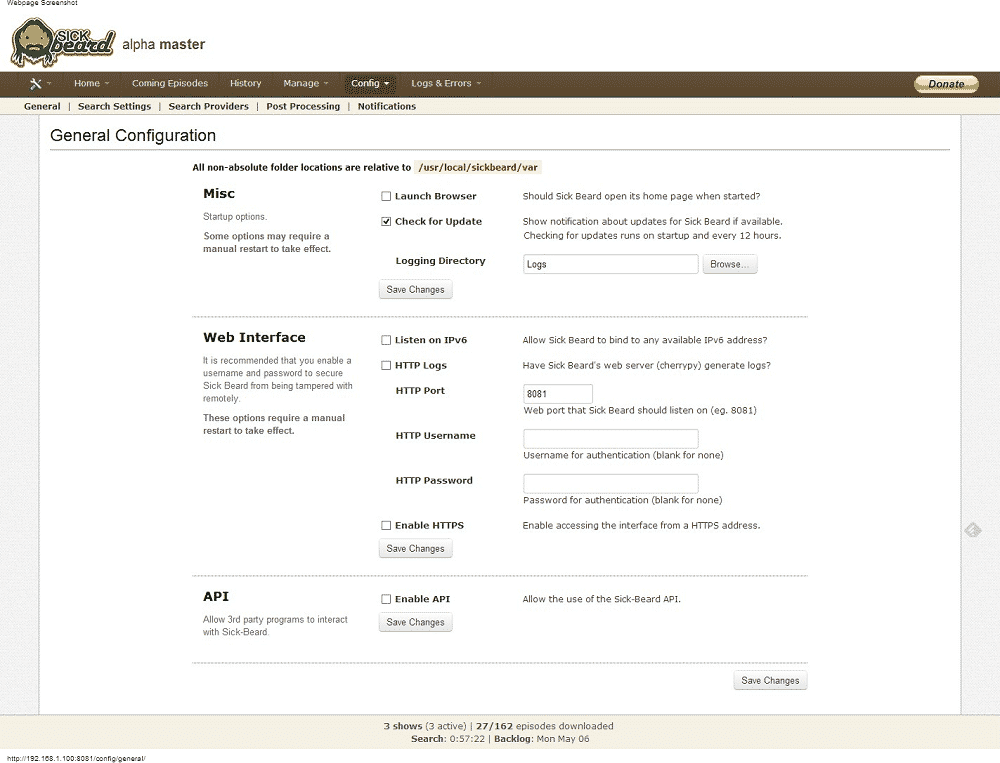Enable the Launch Browser checkbox
This screenshot has height=763, width=1000.
[386, 196]
